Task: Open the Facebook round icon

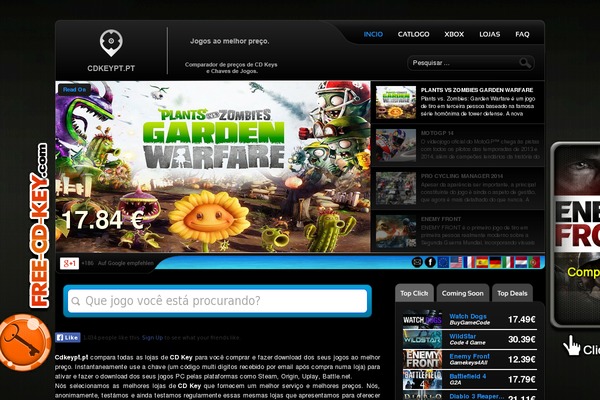Action: [430, 262]
